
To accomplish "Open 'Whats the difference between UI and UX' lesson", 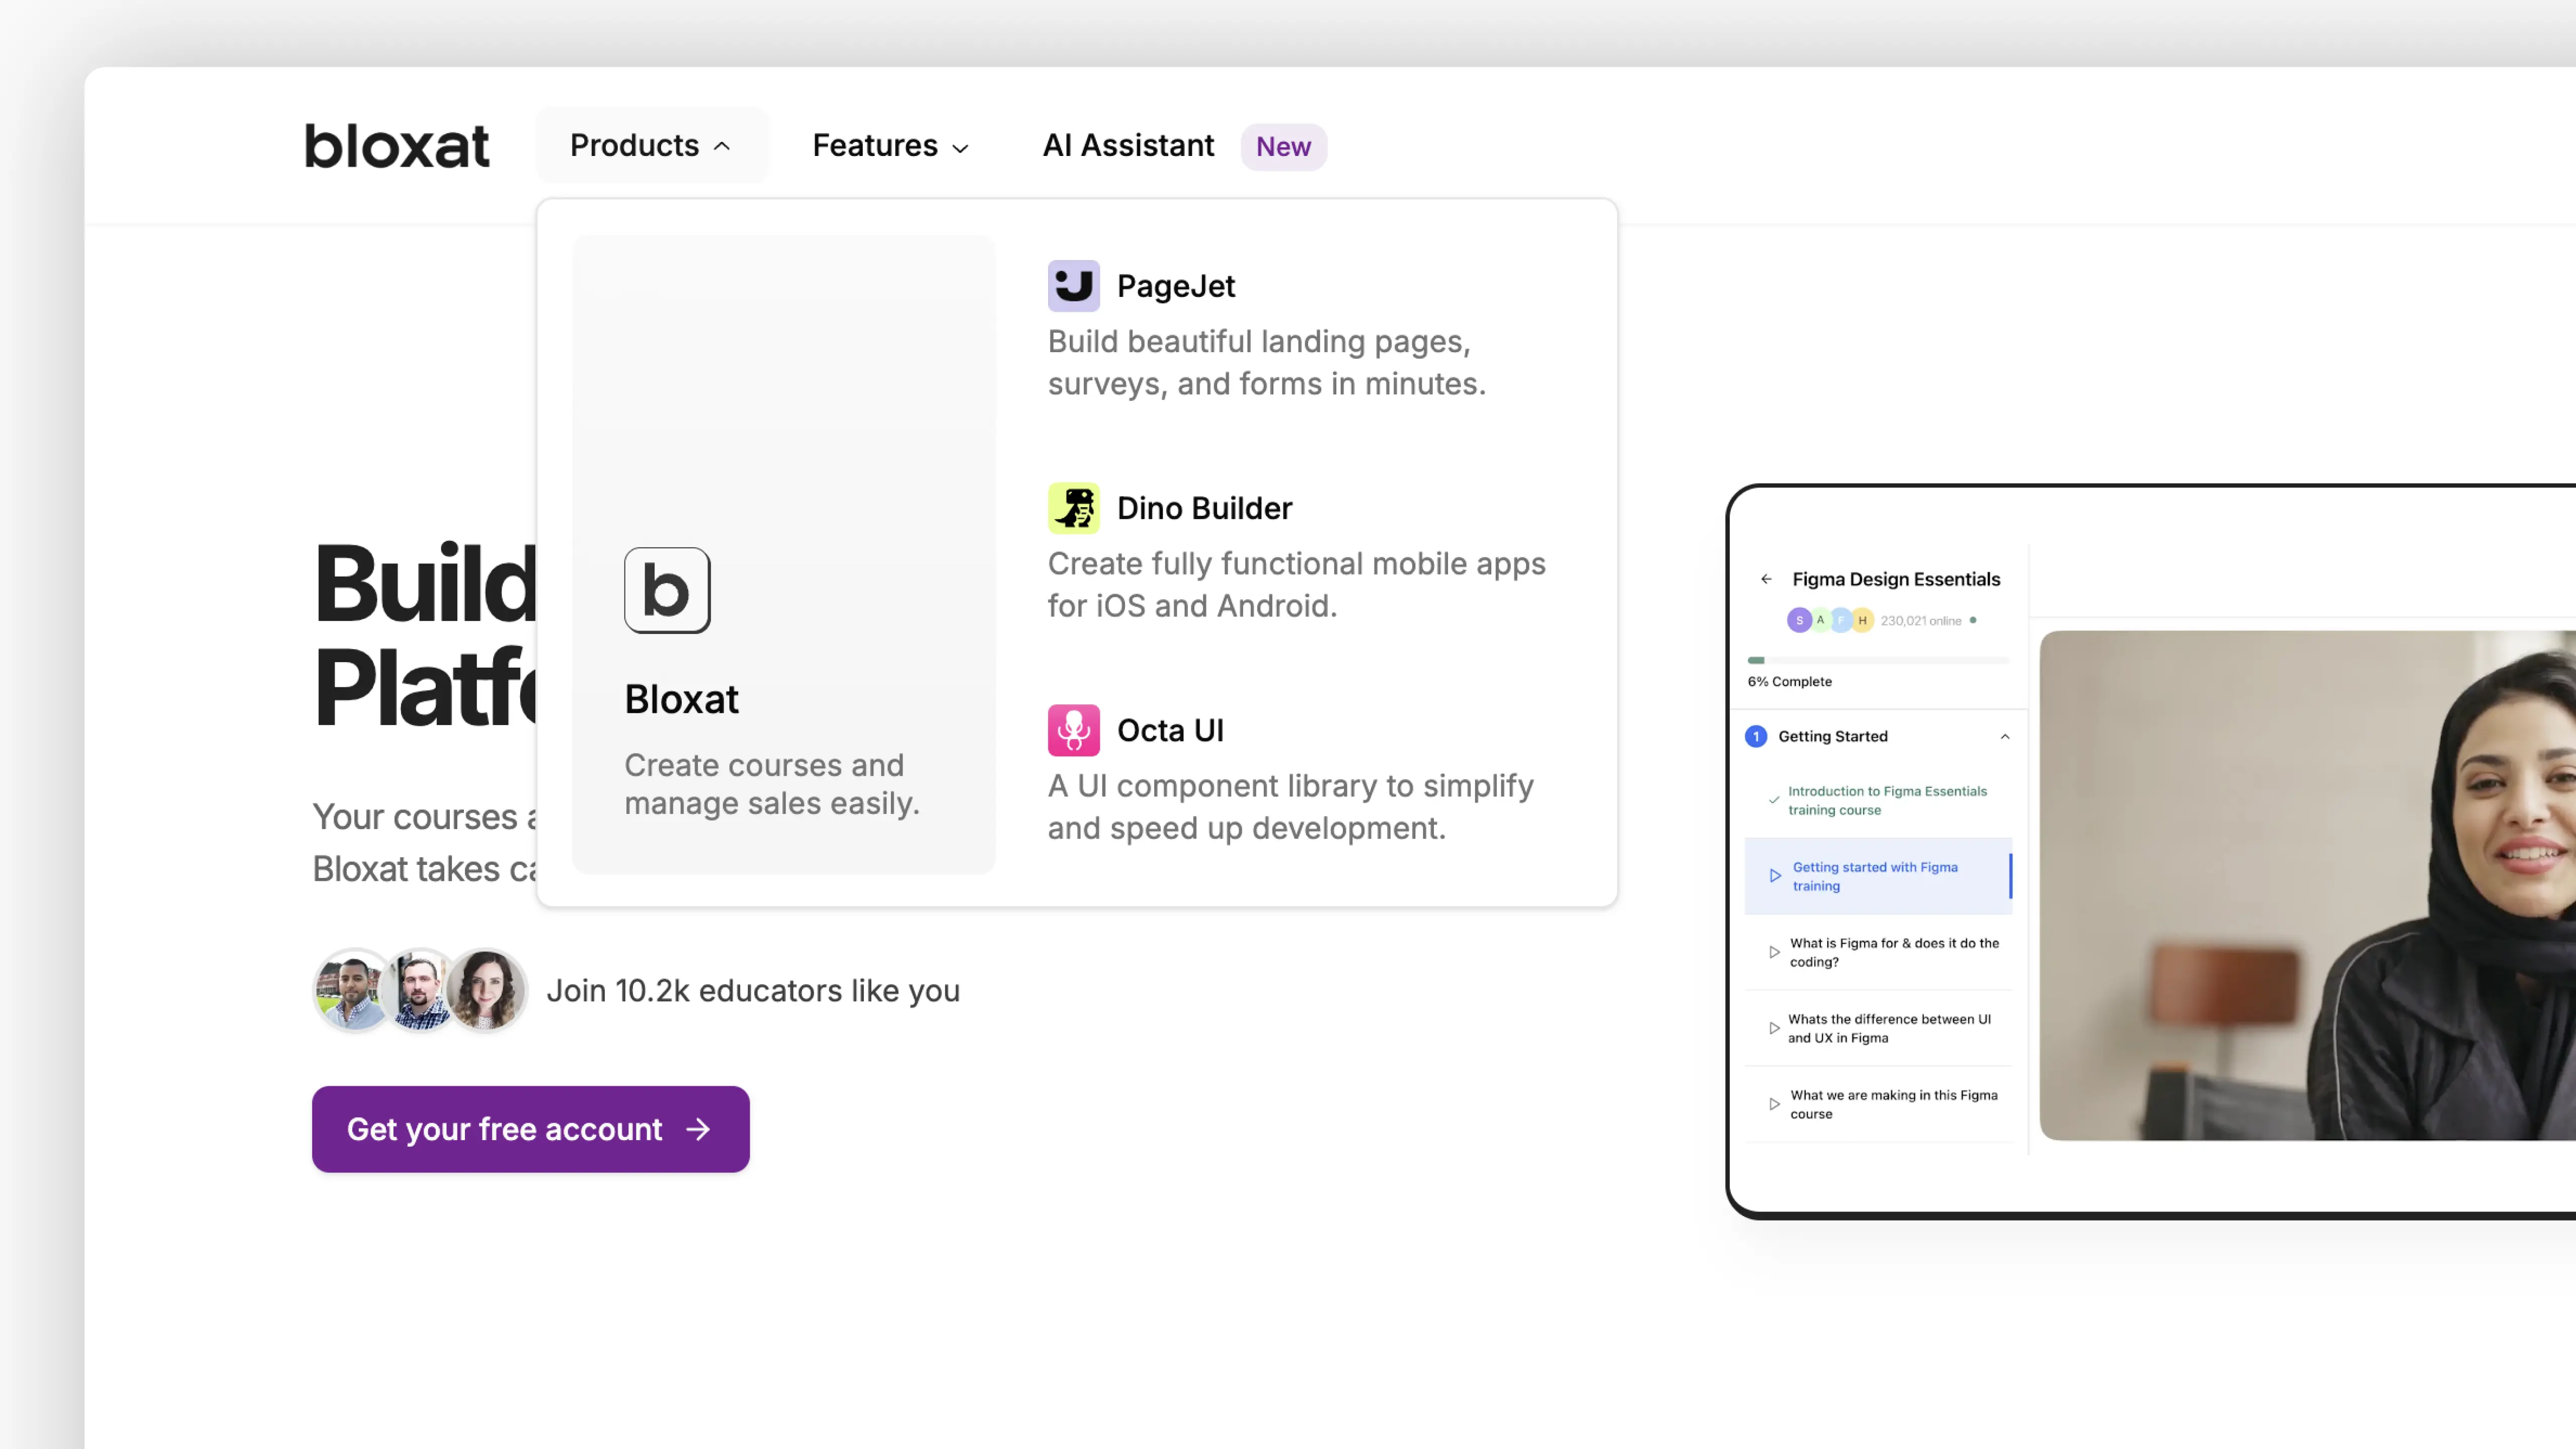I will (x=1889, y=1028).
